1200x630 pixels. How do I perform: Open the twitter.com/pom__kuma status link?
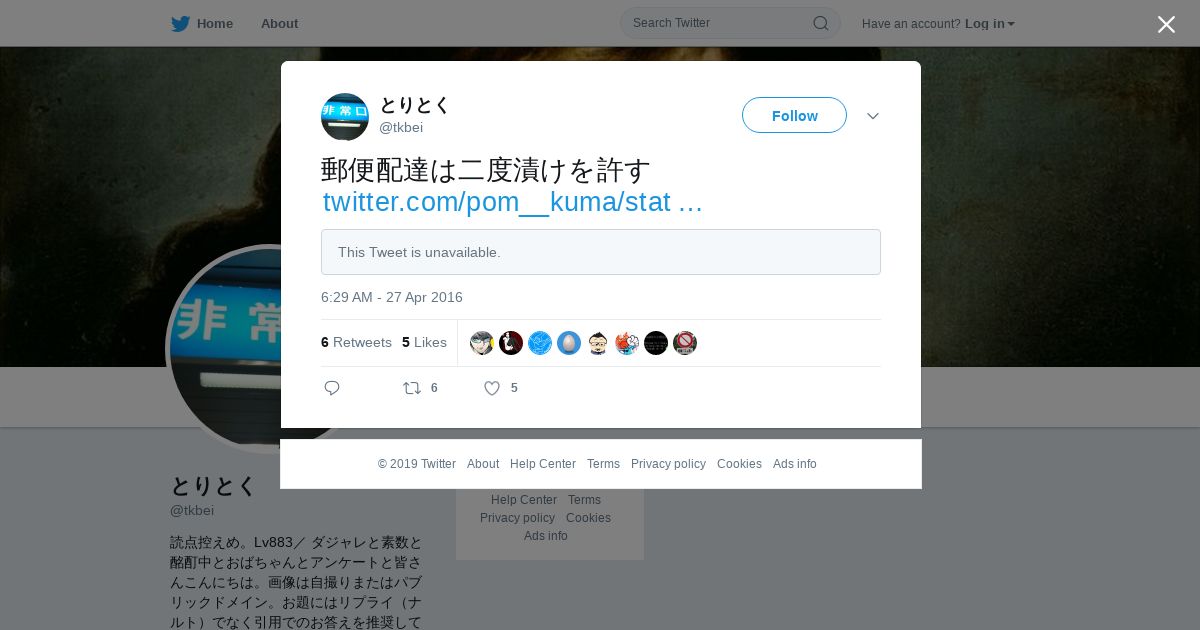coord(512,202)
